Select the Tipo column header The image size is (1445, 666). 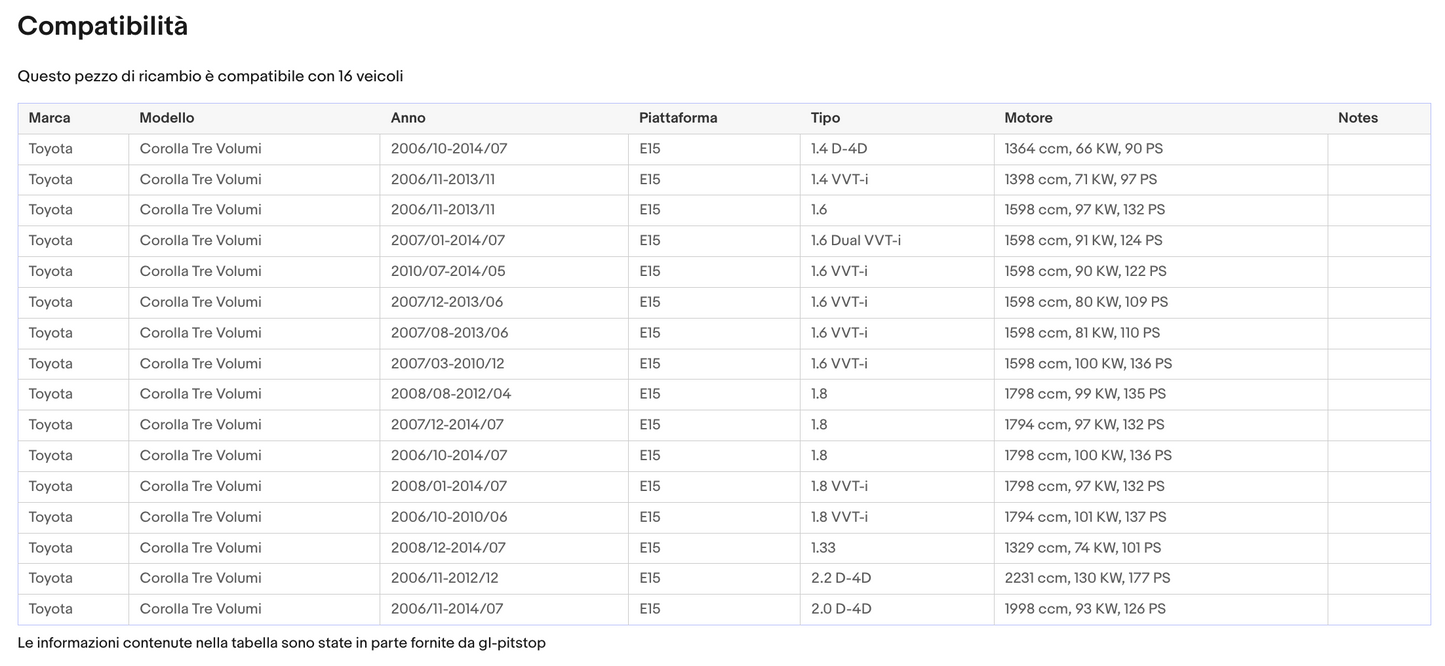[x=825, y=118]
